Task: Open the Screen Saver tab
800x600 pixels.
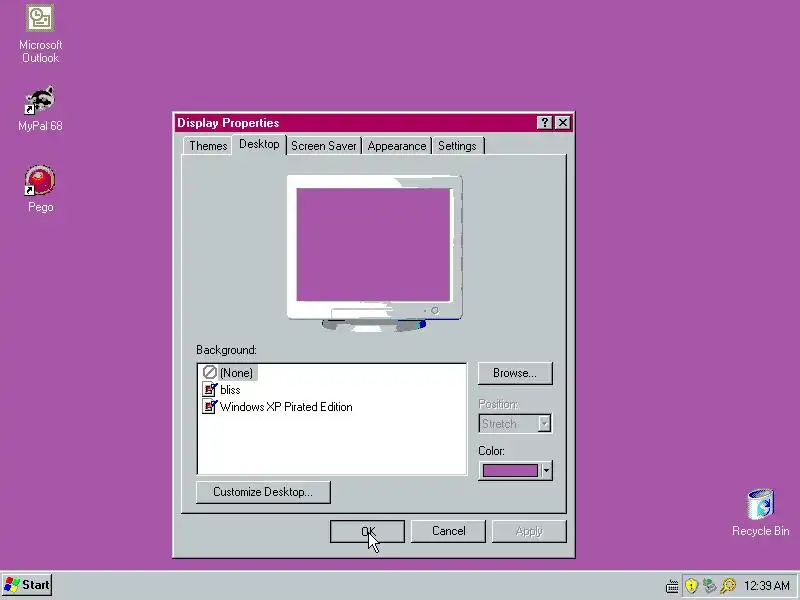Action: (x=323, y=146)
